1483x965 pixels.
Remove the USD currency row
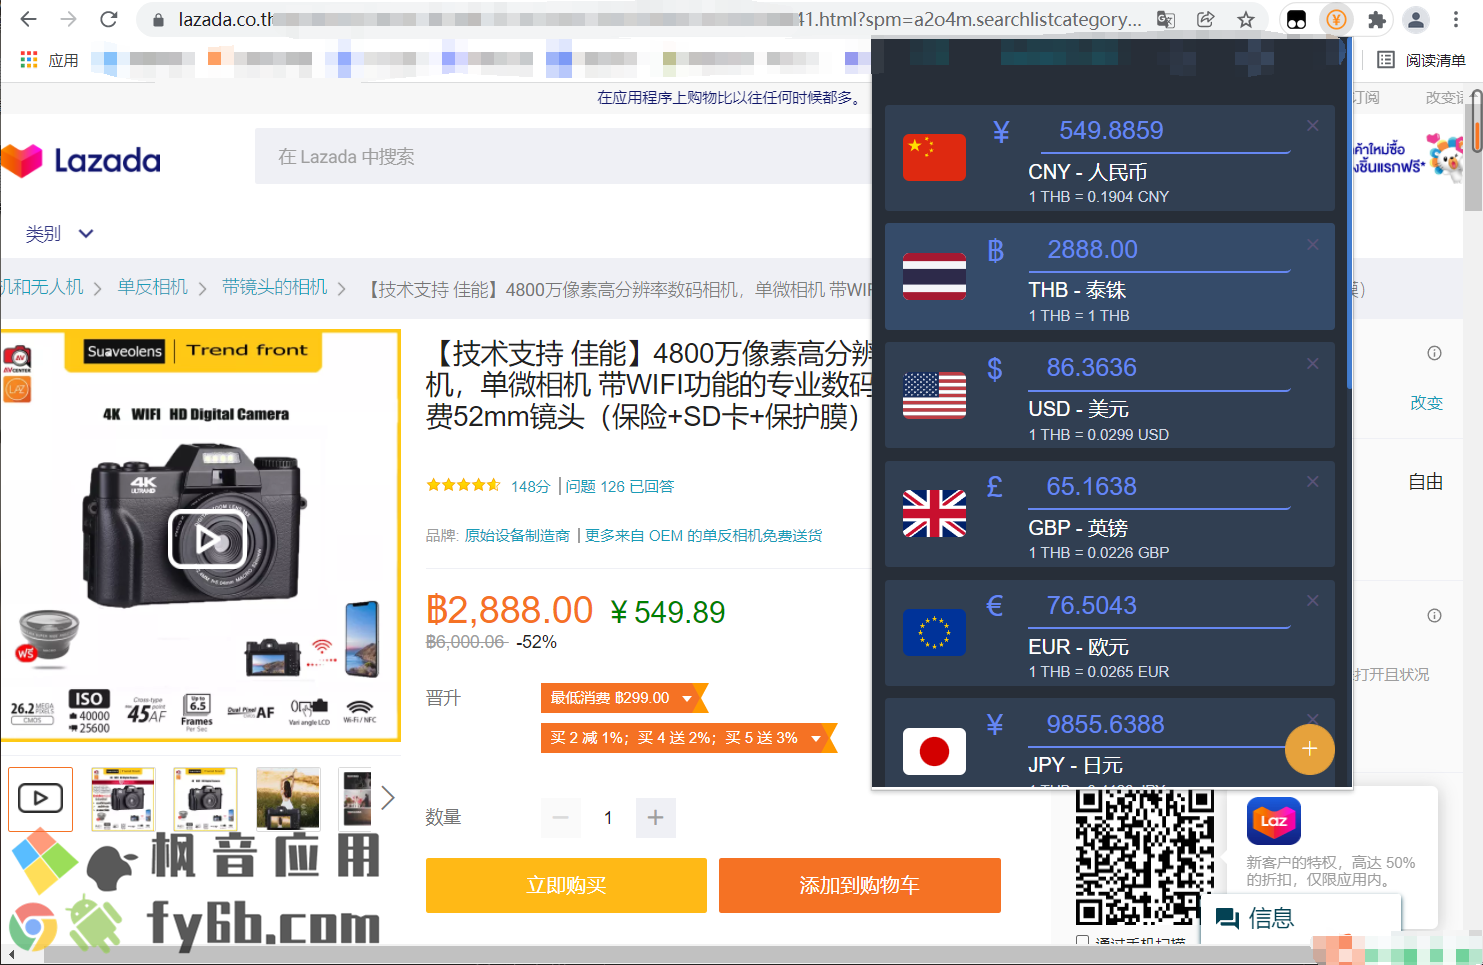(1313, 363)
